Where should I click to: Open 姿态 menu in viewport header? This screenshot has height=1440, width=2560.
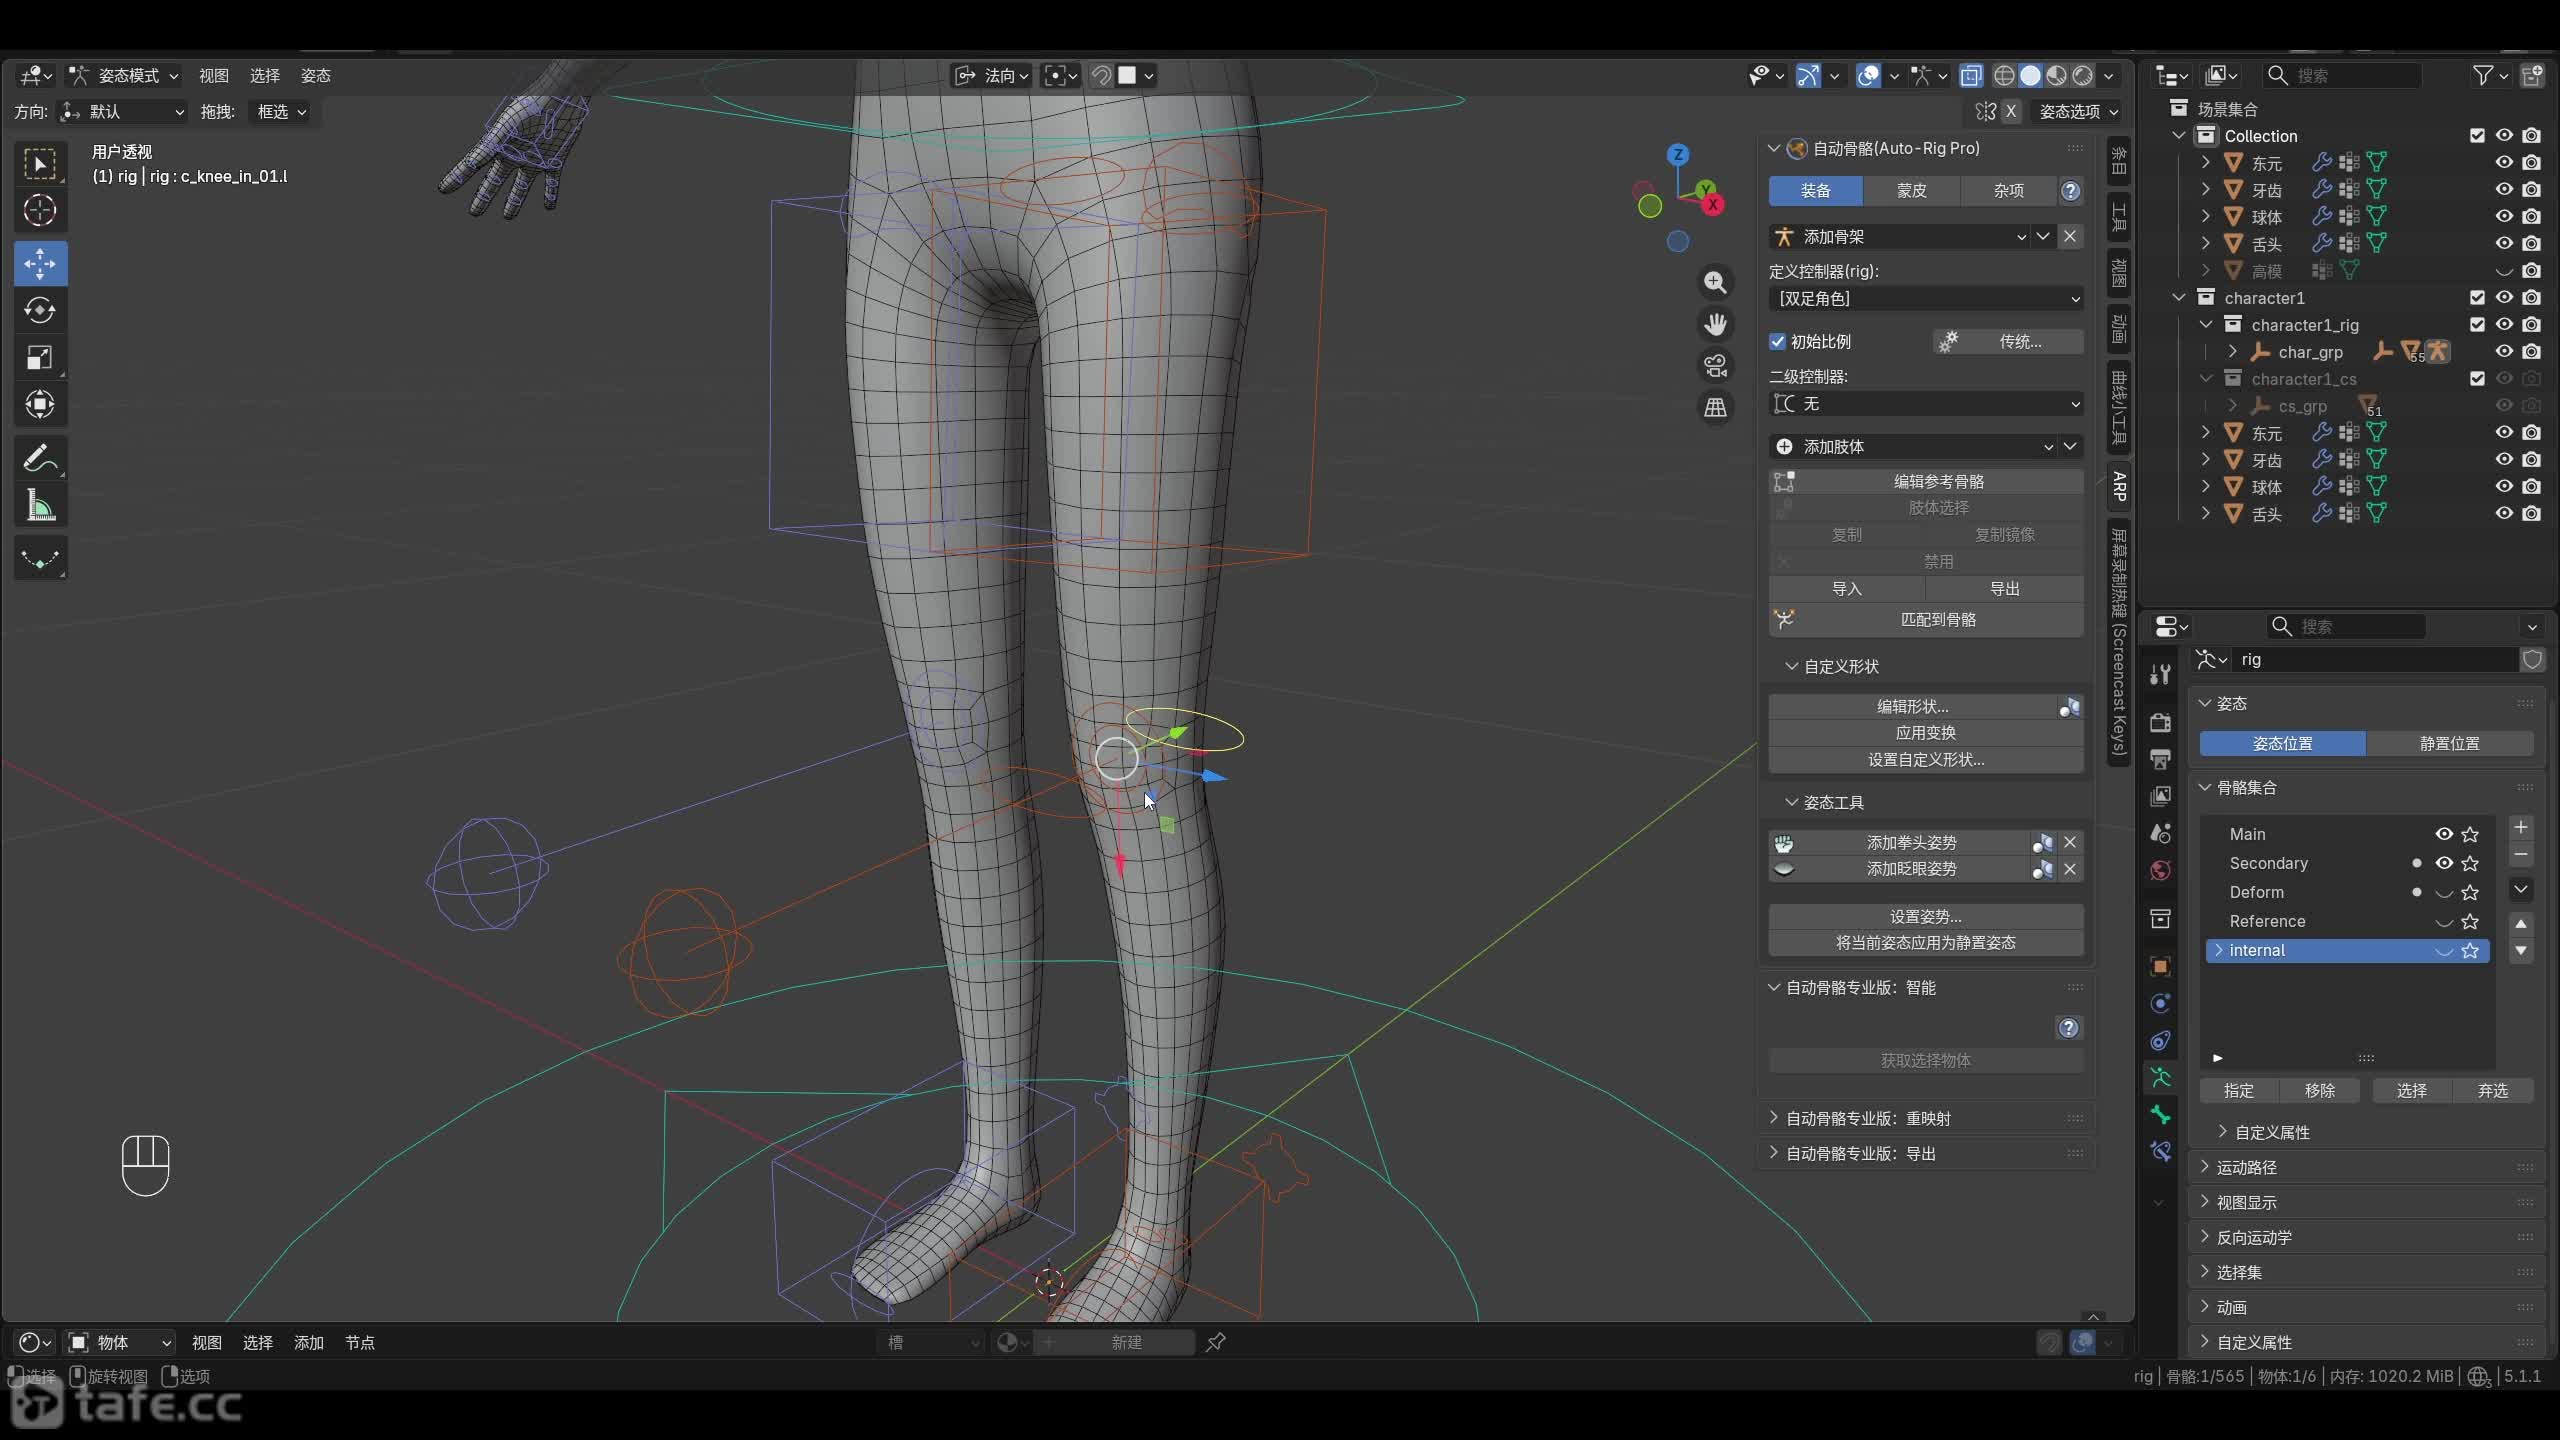(x=316, y=76)
